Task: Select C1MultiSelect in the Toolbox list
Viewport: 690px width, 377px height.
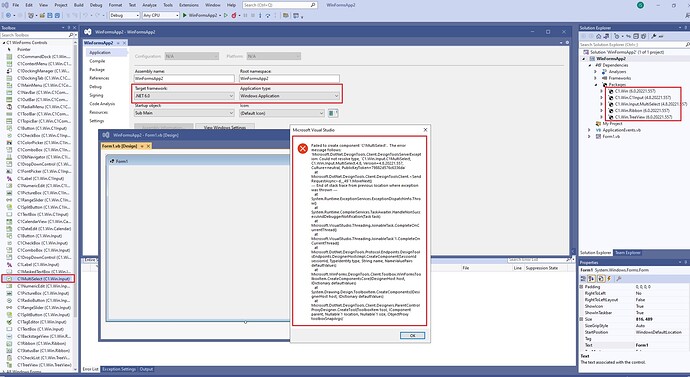Action: tap(38, 278)
